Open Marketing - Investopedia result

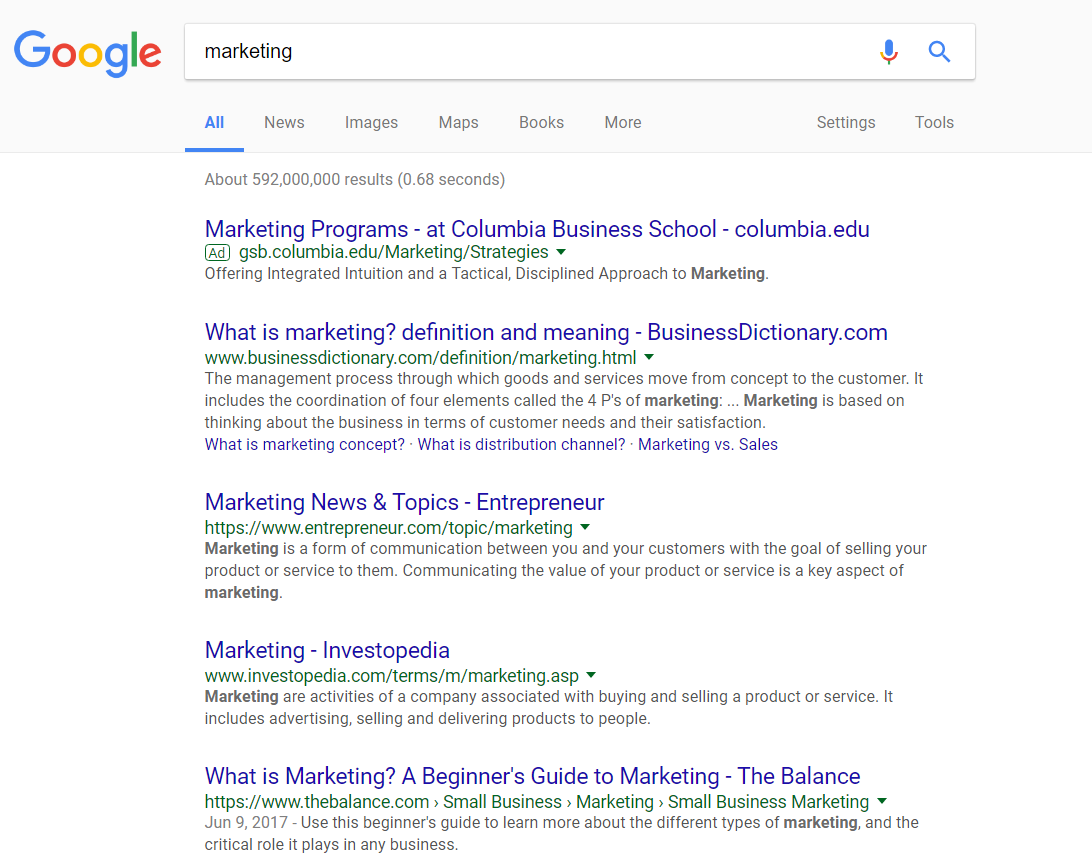[x=327, y=650]
